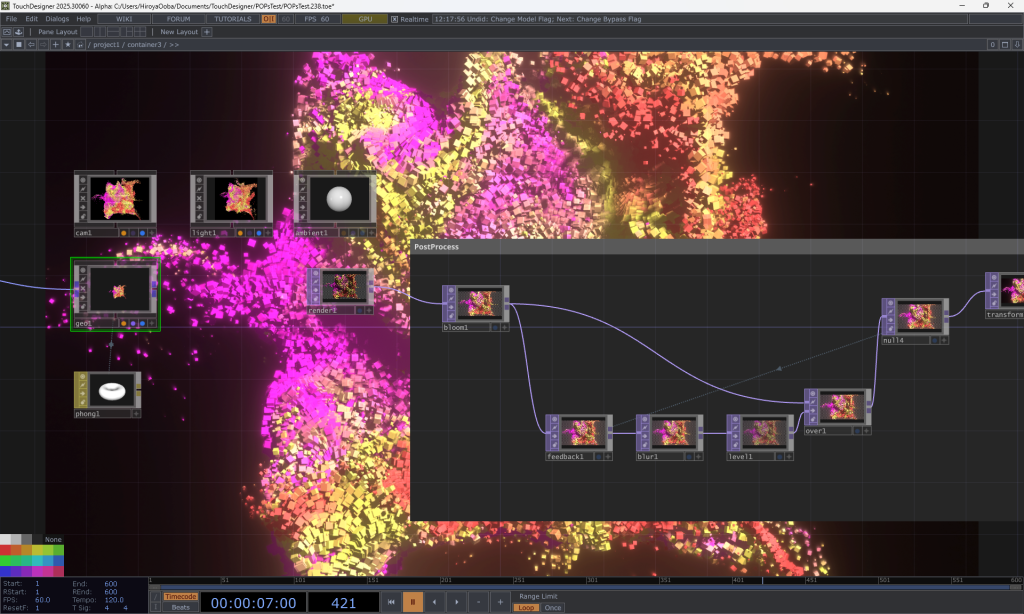Toggle the viewer active flag on ambient1
Viewport: 1024px width, 614px height.
tap(302, 180)
